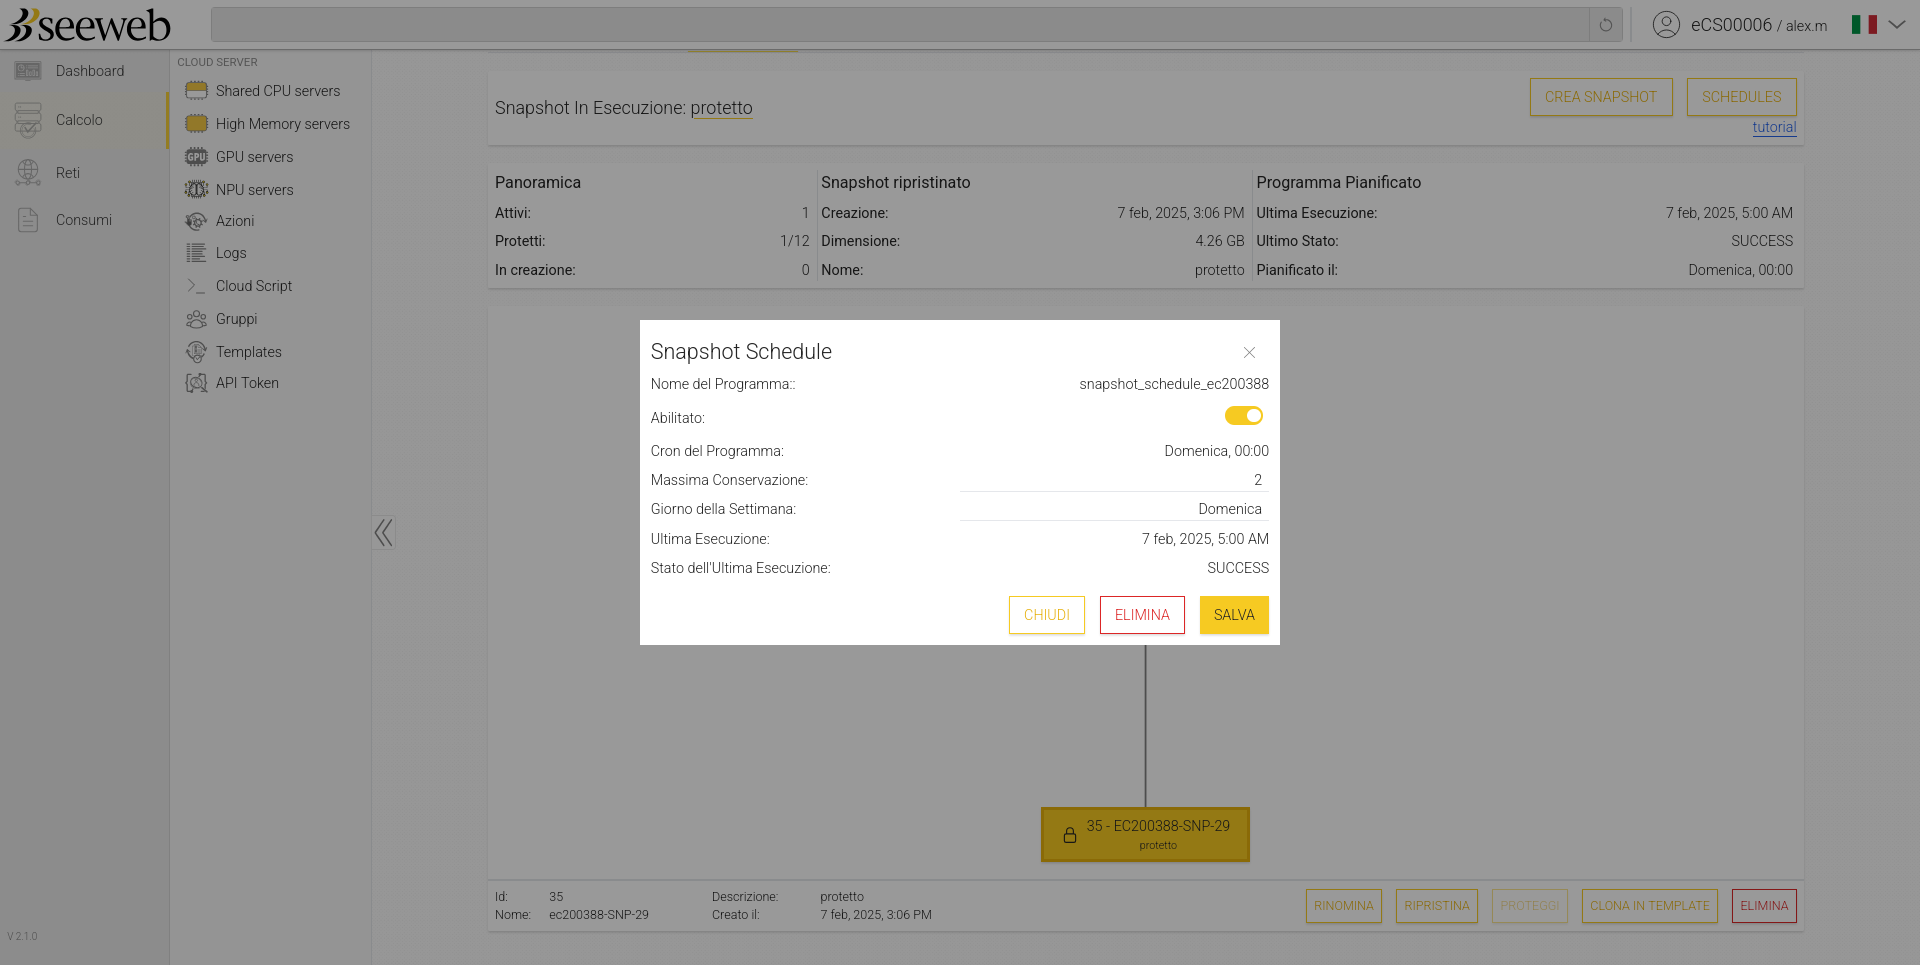Image resolution: width=1920 pixels, height=965 pixels.
Task: Edit the Massima Conservazione field
Action: click(x=1114, y=480)
